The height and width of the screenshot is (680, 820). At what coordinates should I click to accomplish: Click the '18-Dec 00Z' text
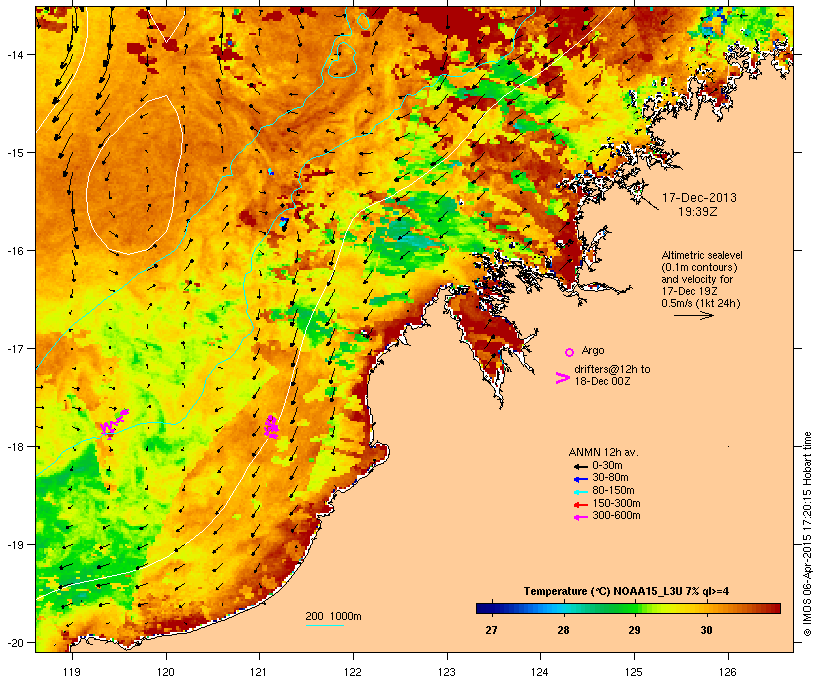click(x=602, y=381)
